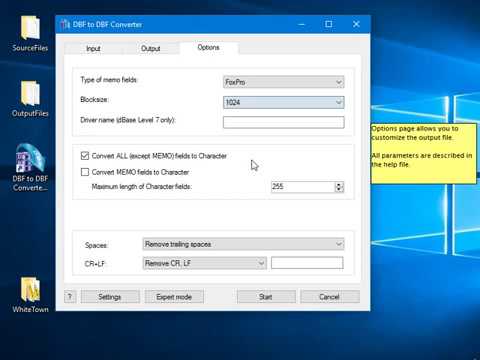
Task: Click the DBF to DBF Converter desktop shortcut
Action: 30,167
